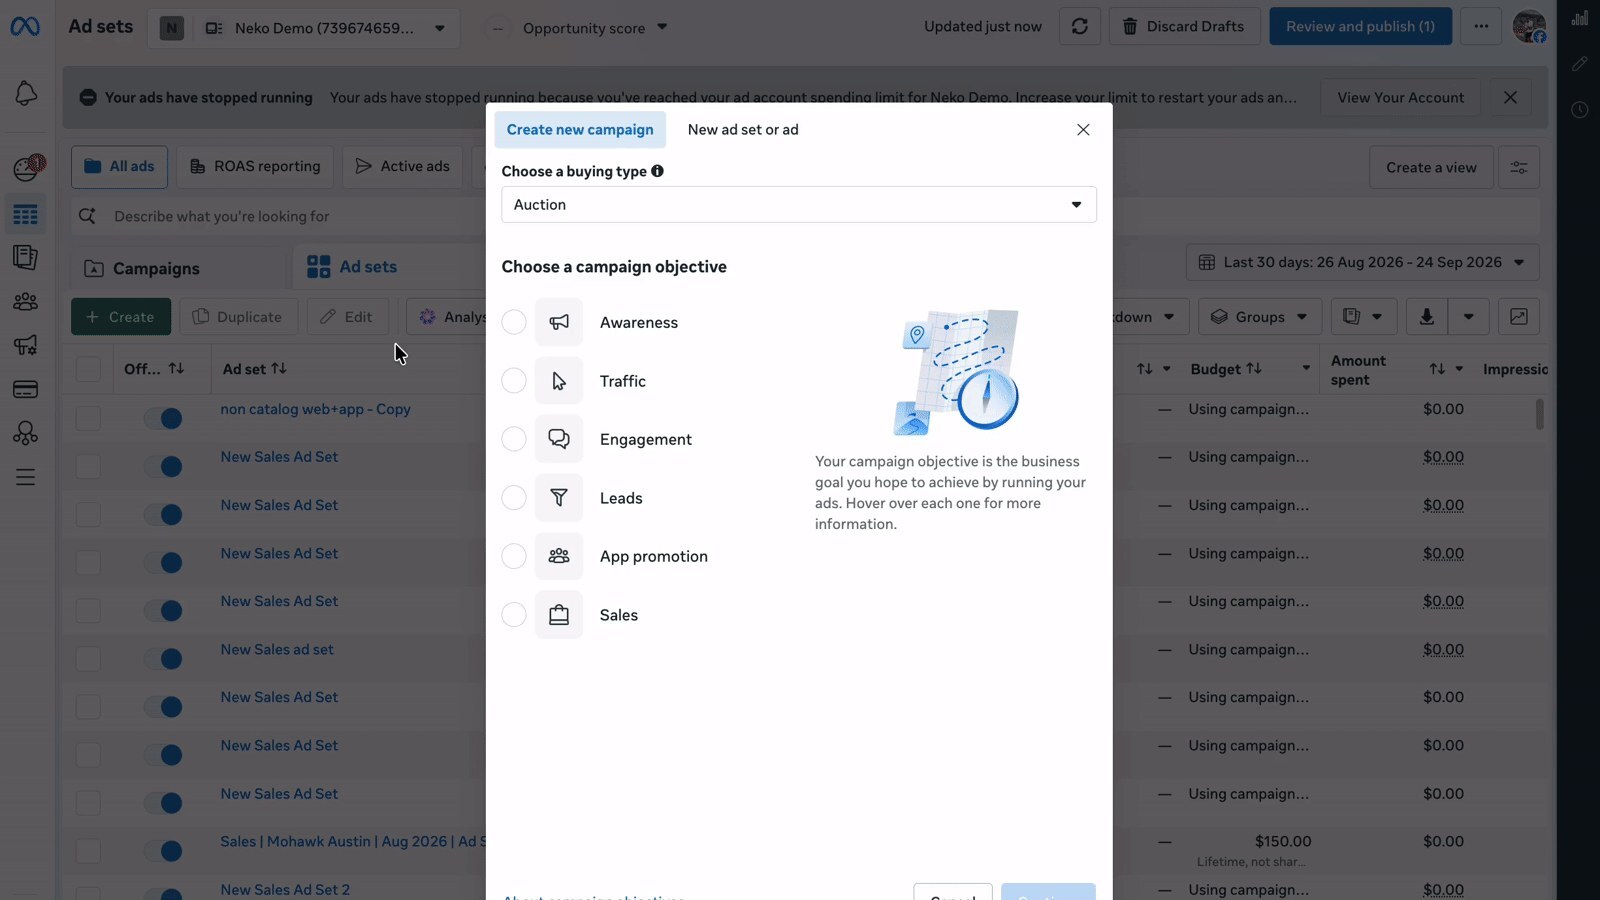Toggle off non catalog web+app - Copy ad set
Image resolution: width=1600 pixels, height=900 pixels.
pyautogui.click(x=163, y=418)
